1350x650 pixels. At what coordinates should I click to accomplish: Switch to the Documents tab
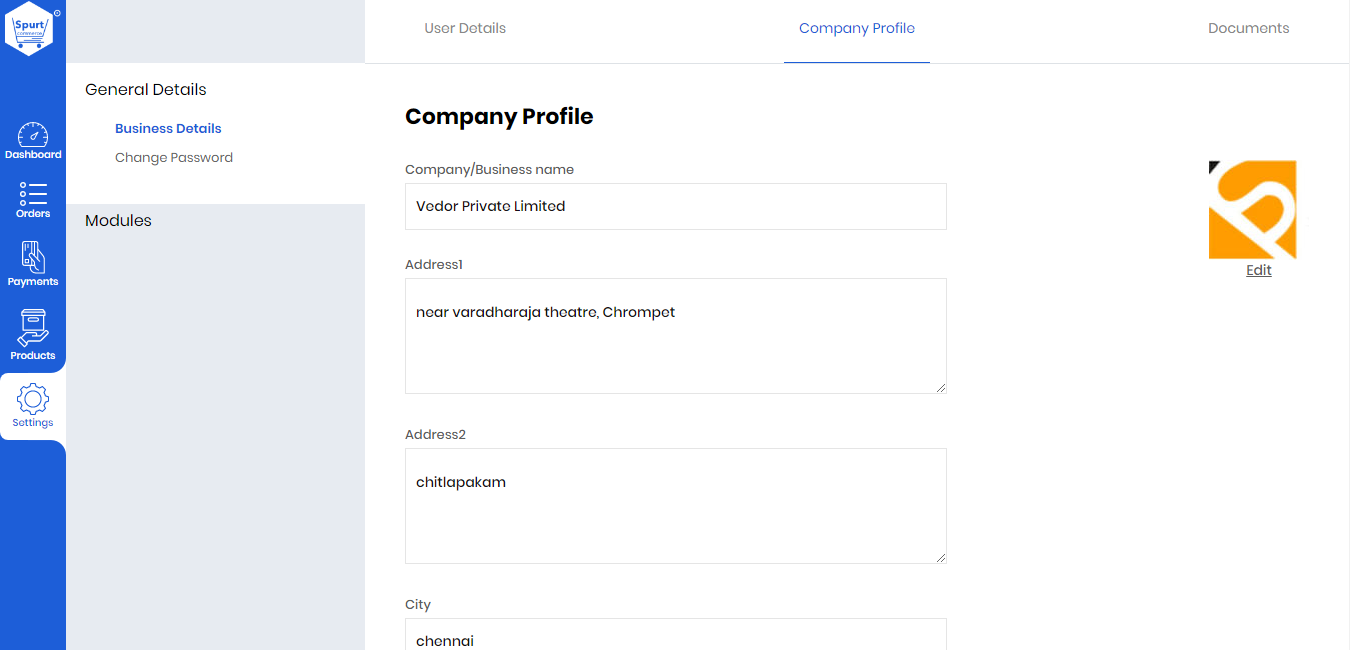[x=1248, y=28]
